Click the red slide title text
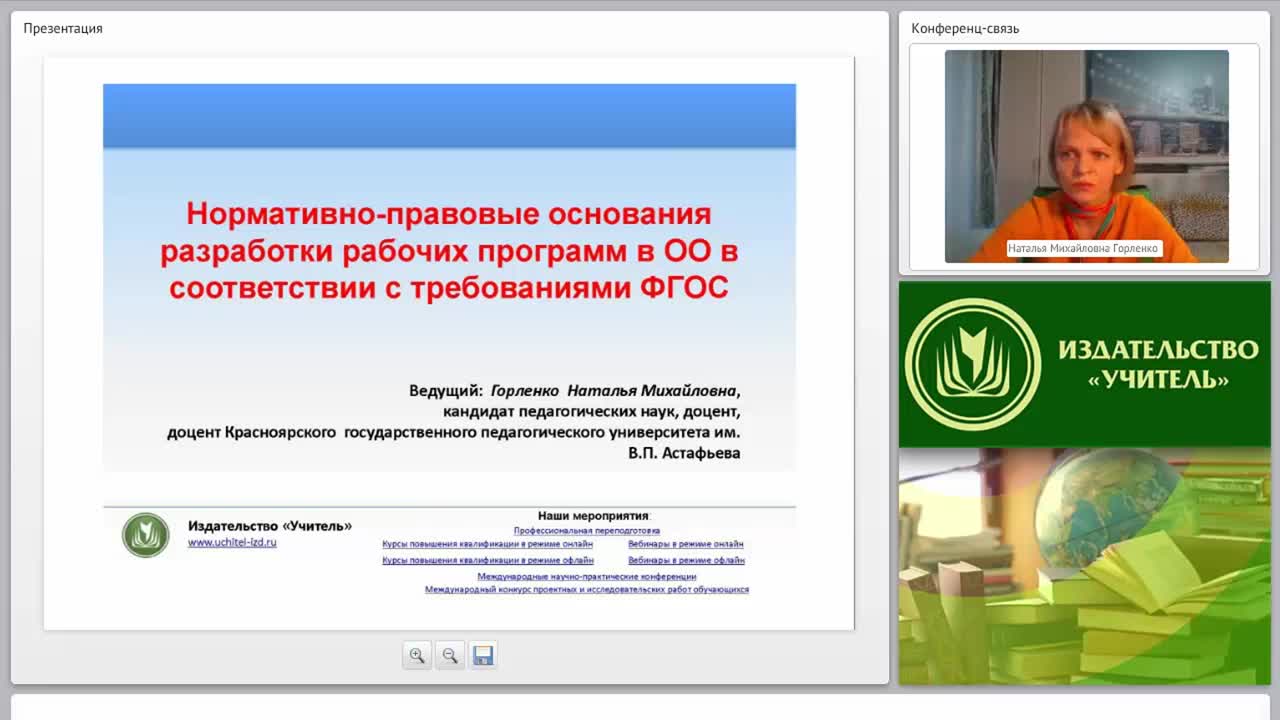The image size is (1280, 720). 449,250
